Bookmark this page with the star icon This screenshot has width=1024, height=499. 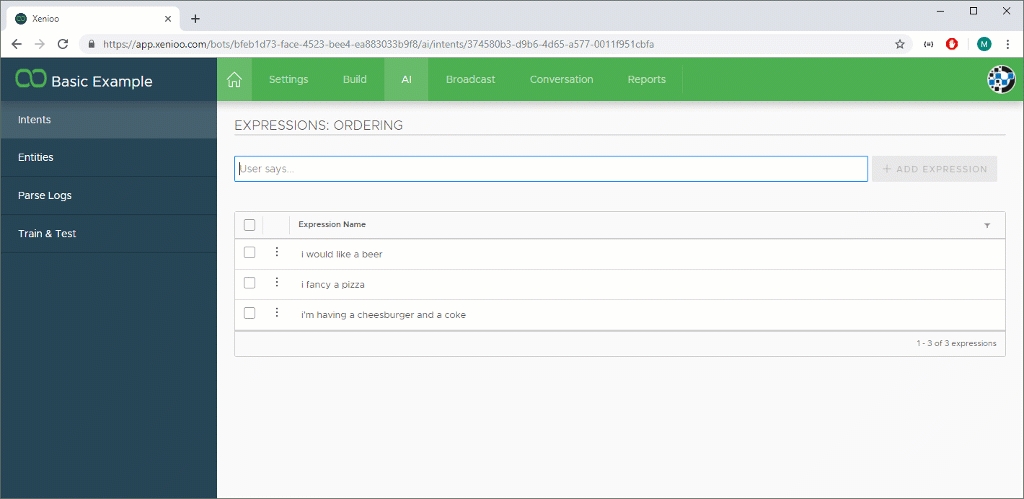tap(899, 44)
